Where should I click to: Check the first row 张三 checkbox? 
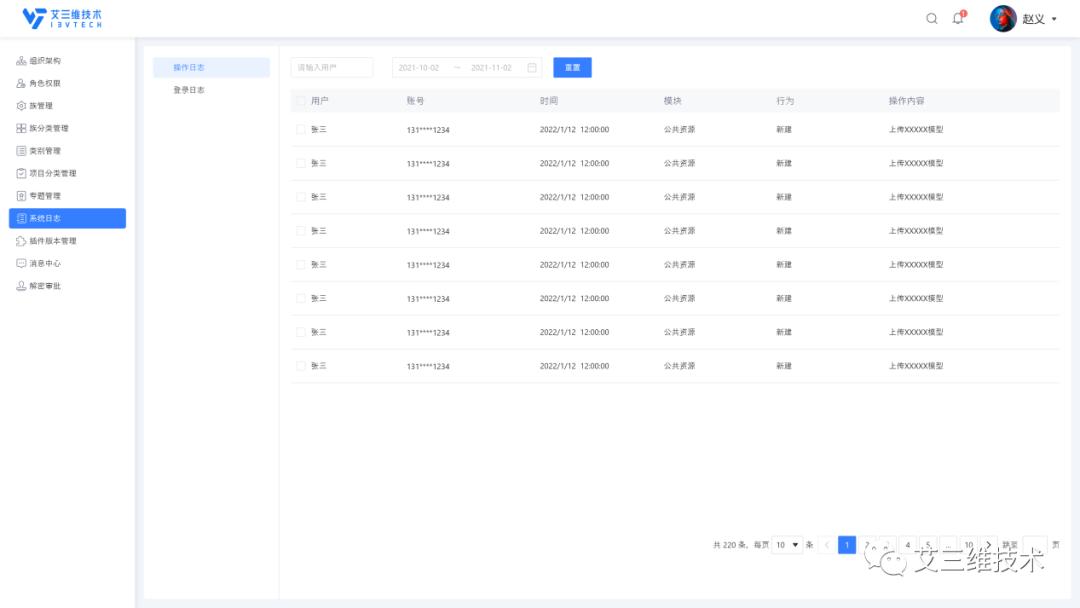(300, 129)
